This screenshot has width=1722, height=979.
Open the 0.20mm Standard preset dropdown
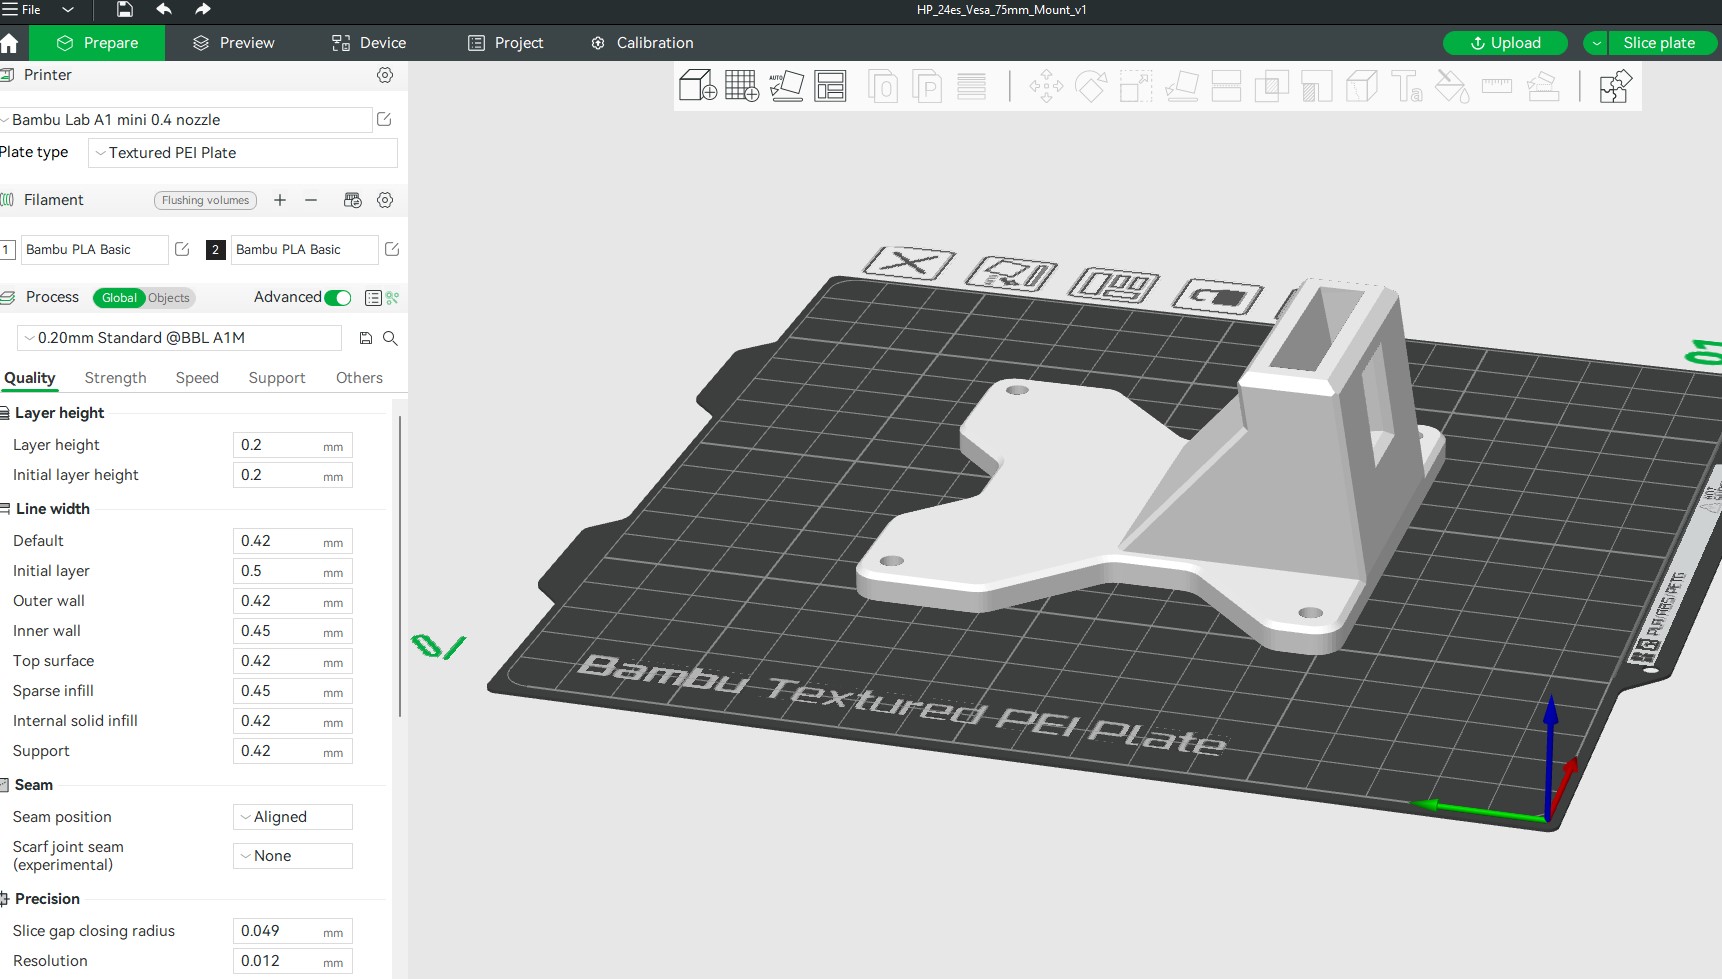[x=180, y=338]
